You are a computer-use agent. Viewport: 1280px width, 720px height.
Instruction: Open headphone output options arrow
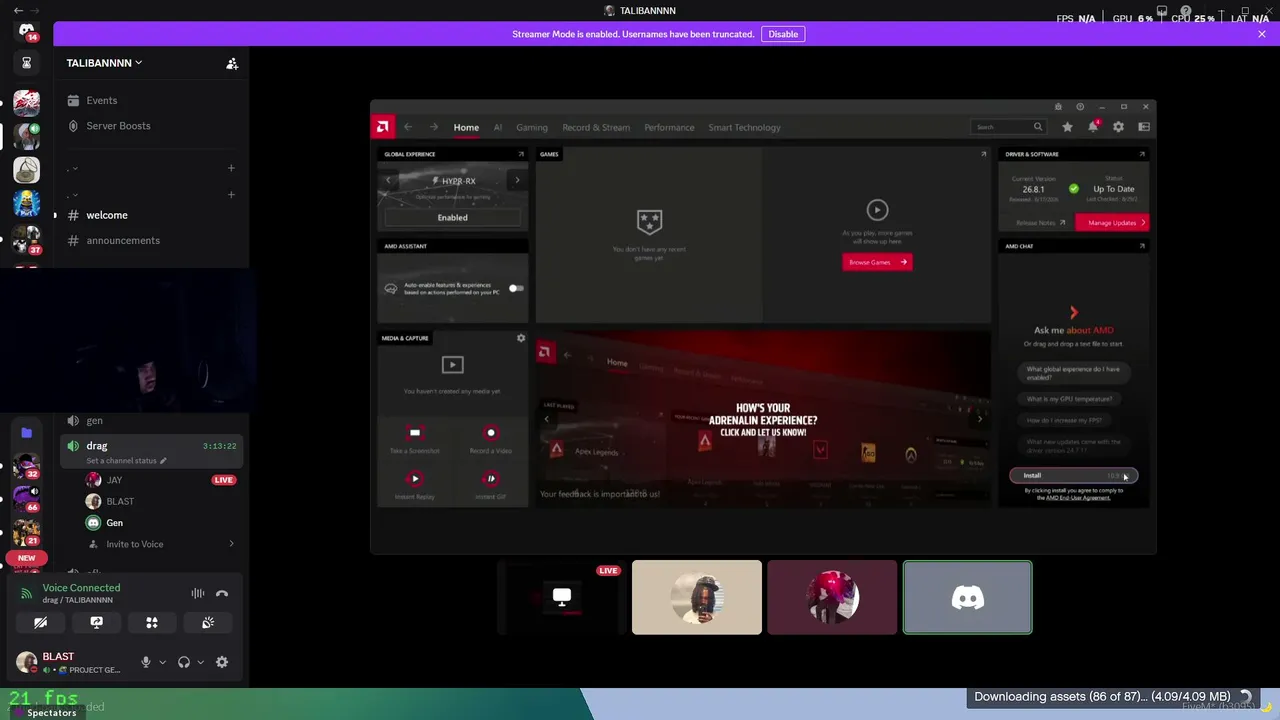(x=200, y=662)
